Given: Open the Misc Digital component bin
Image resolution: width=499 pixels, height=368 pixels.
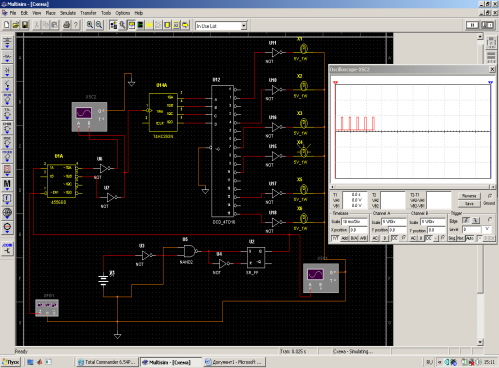Looking at the screenshot, I should 7,143.
